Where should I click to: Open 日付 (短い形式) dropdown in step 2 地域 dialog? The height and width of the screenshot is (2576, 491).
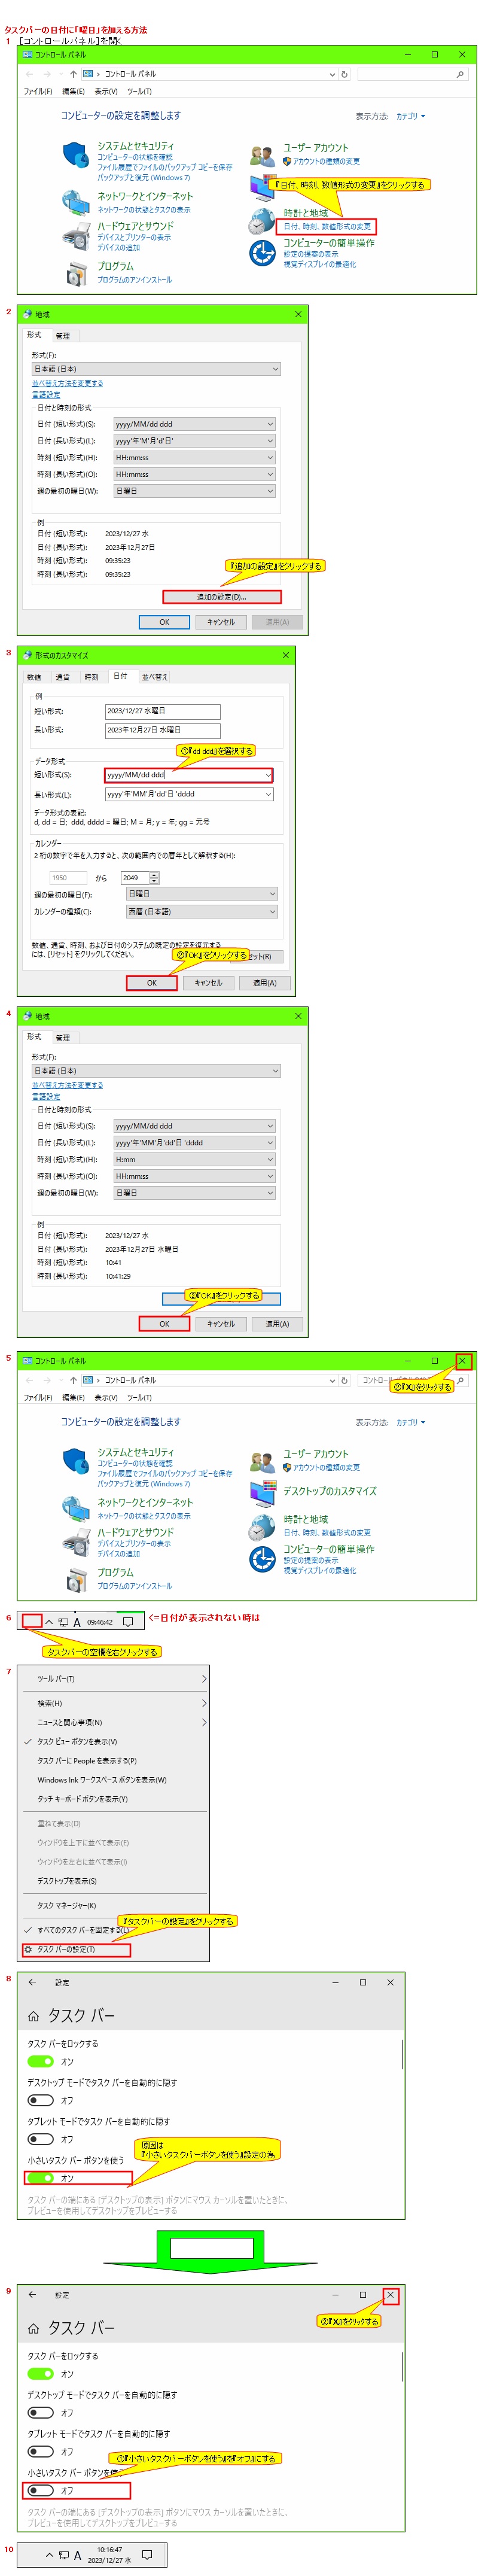[194, 424]
